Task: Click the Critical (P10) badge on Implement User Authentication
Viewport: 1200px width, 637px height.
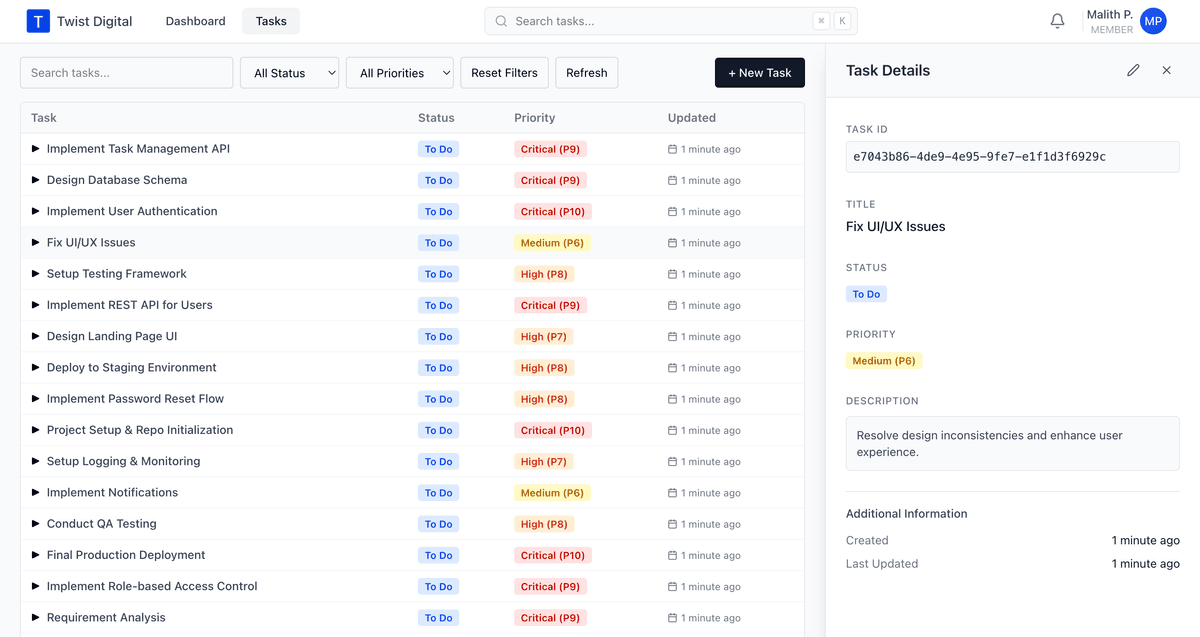Action: click(x=552, y=211)
